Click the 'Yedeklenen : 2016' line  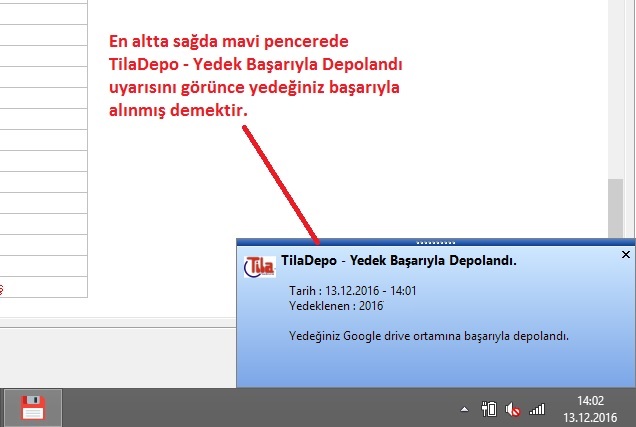pos(336,306)
